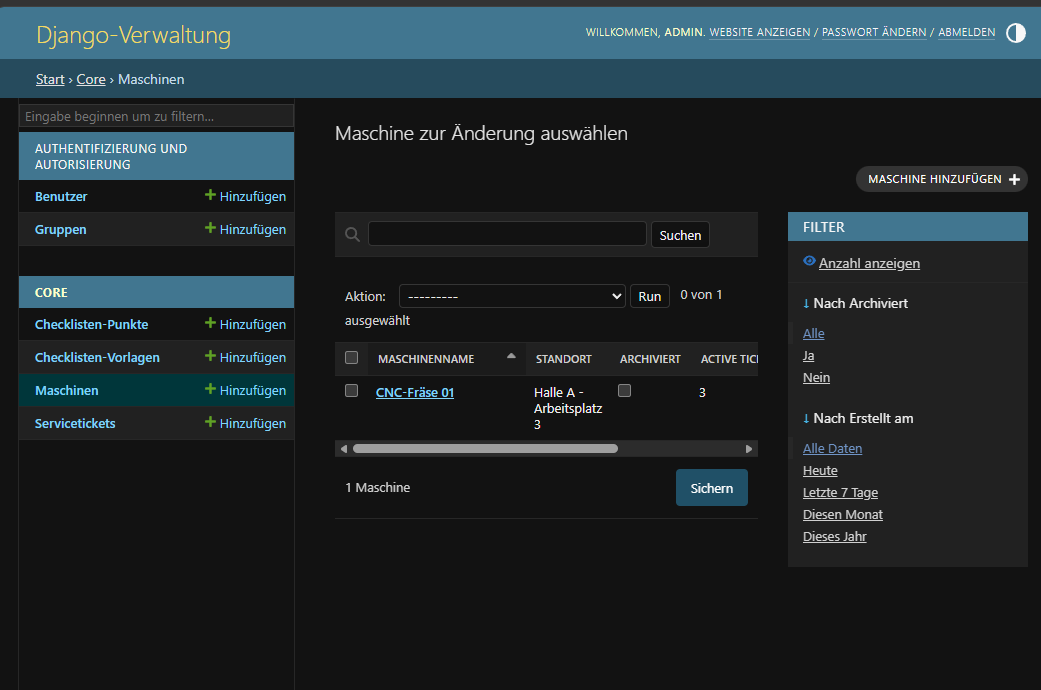Click the Suchen button
The height and width of the screenshot is (690, 1041).
[x=680, y=235]
